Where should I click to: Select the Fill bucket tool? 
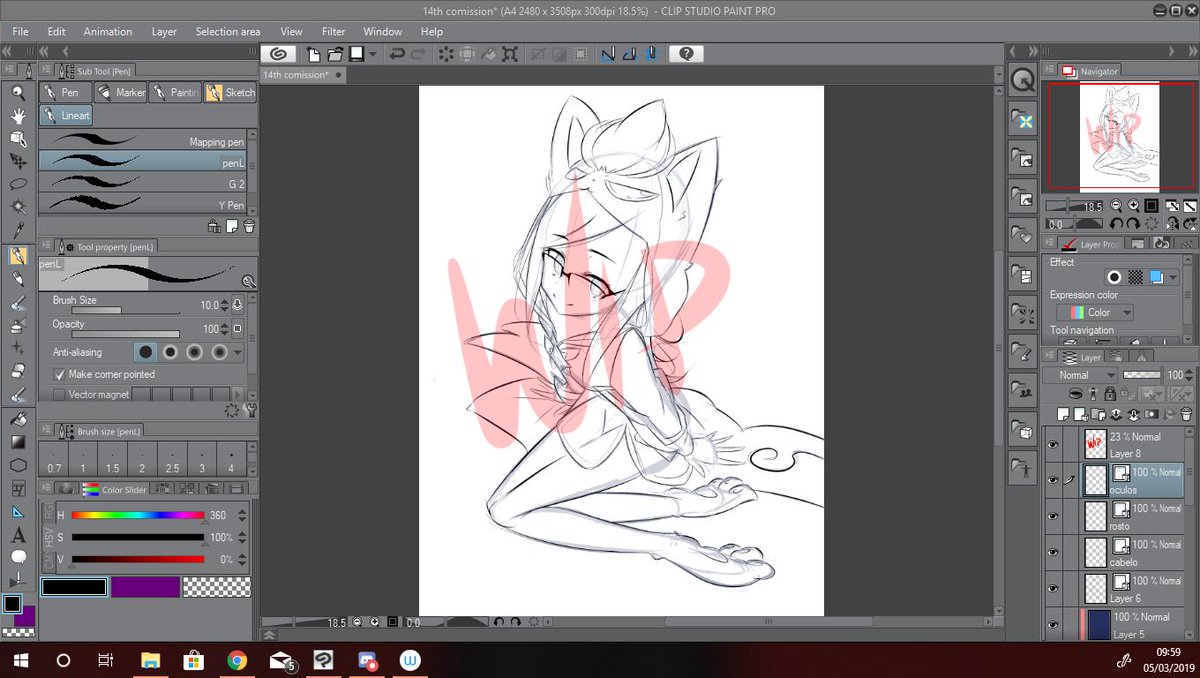pyautogui.click(x=18, y=419)
